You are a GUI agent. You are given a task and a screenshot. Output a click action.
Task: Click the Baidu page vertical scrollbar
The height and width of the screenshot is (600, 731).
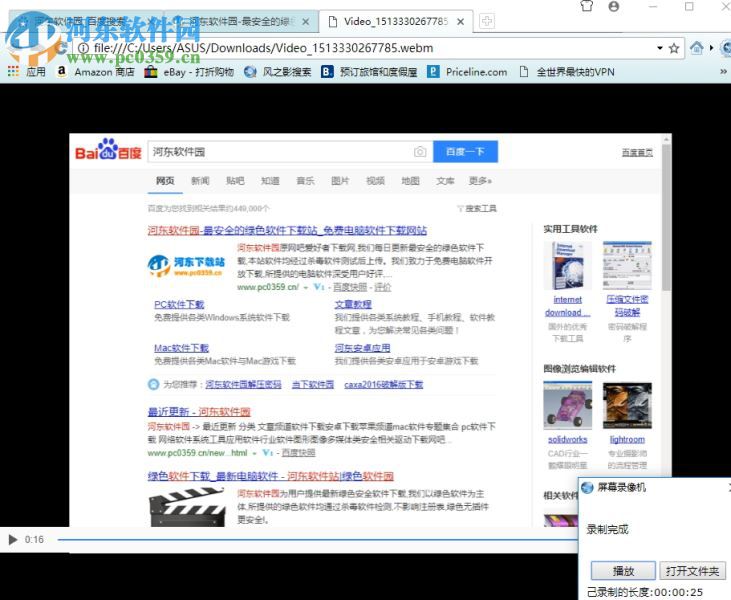(x=667, y=217)
